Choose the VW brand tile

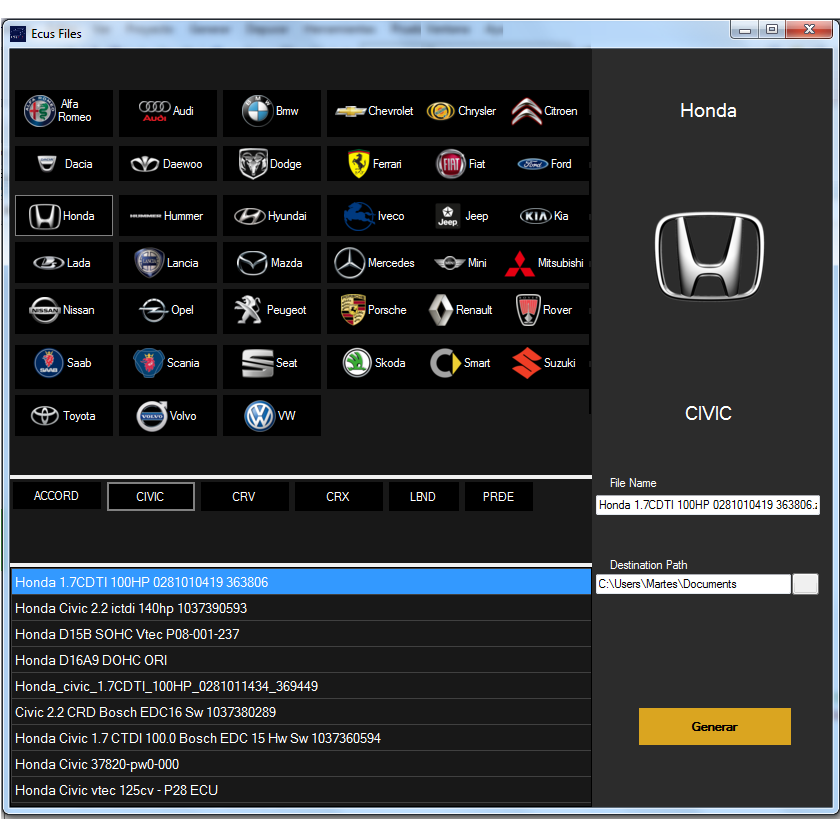click(x=272, y=416)
